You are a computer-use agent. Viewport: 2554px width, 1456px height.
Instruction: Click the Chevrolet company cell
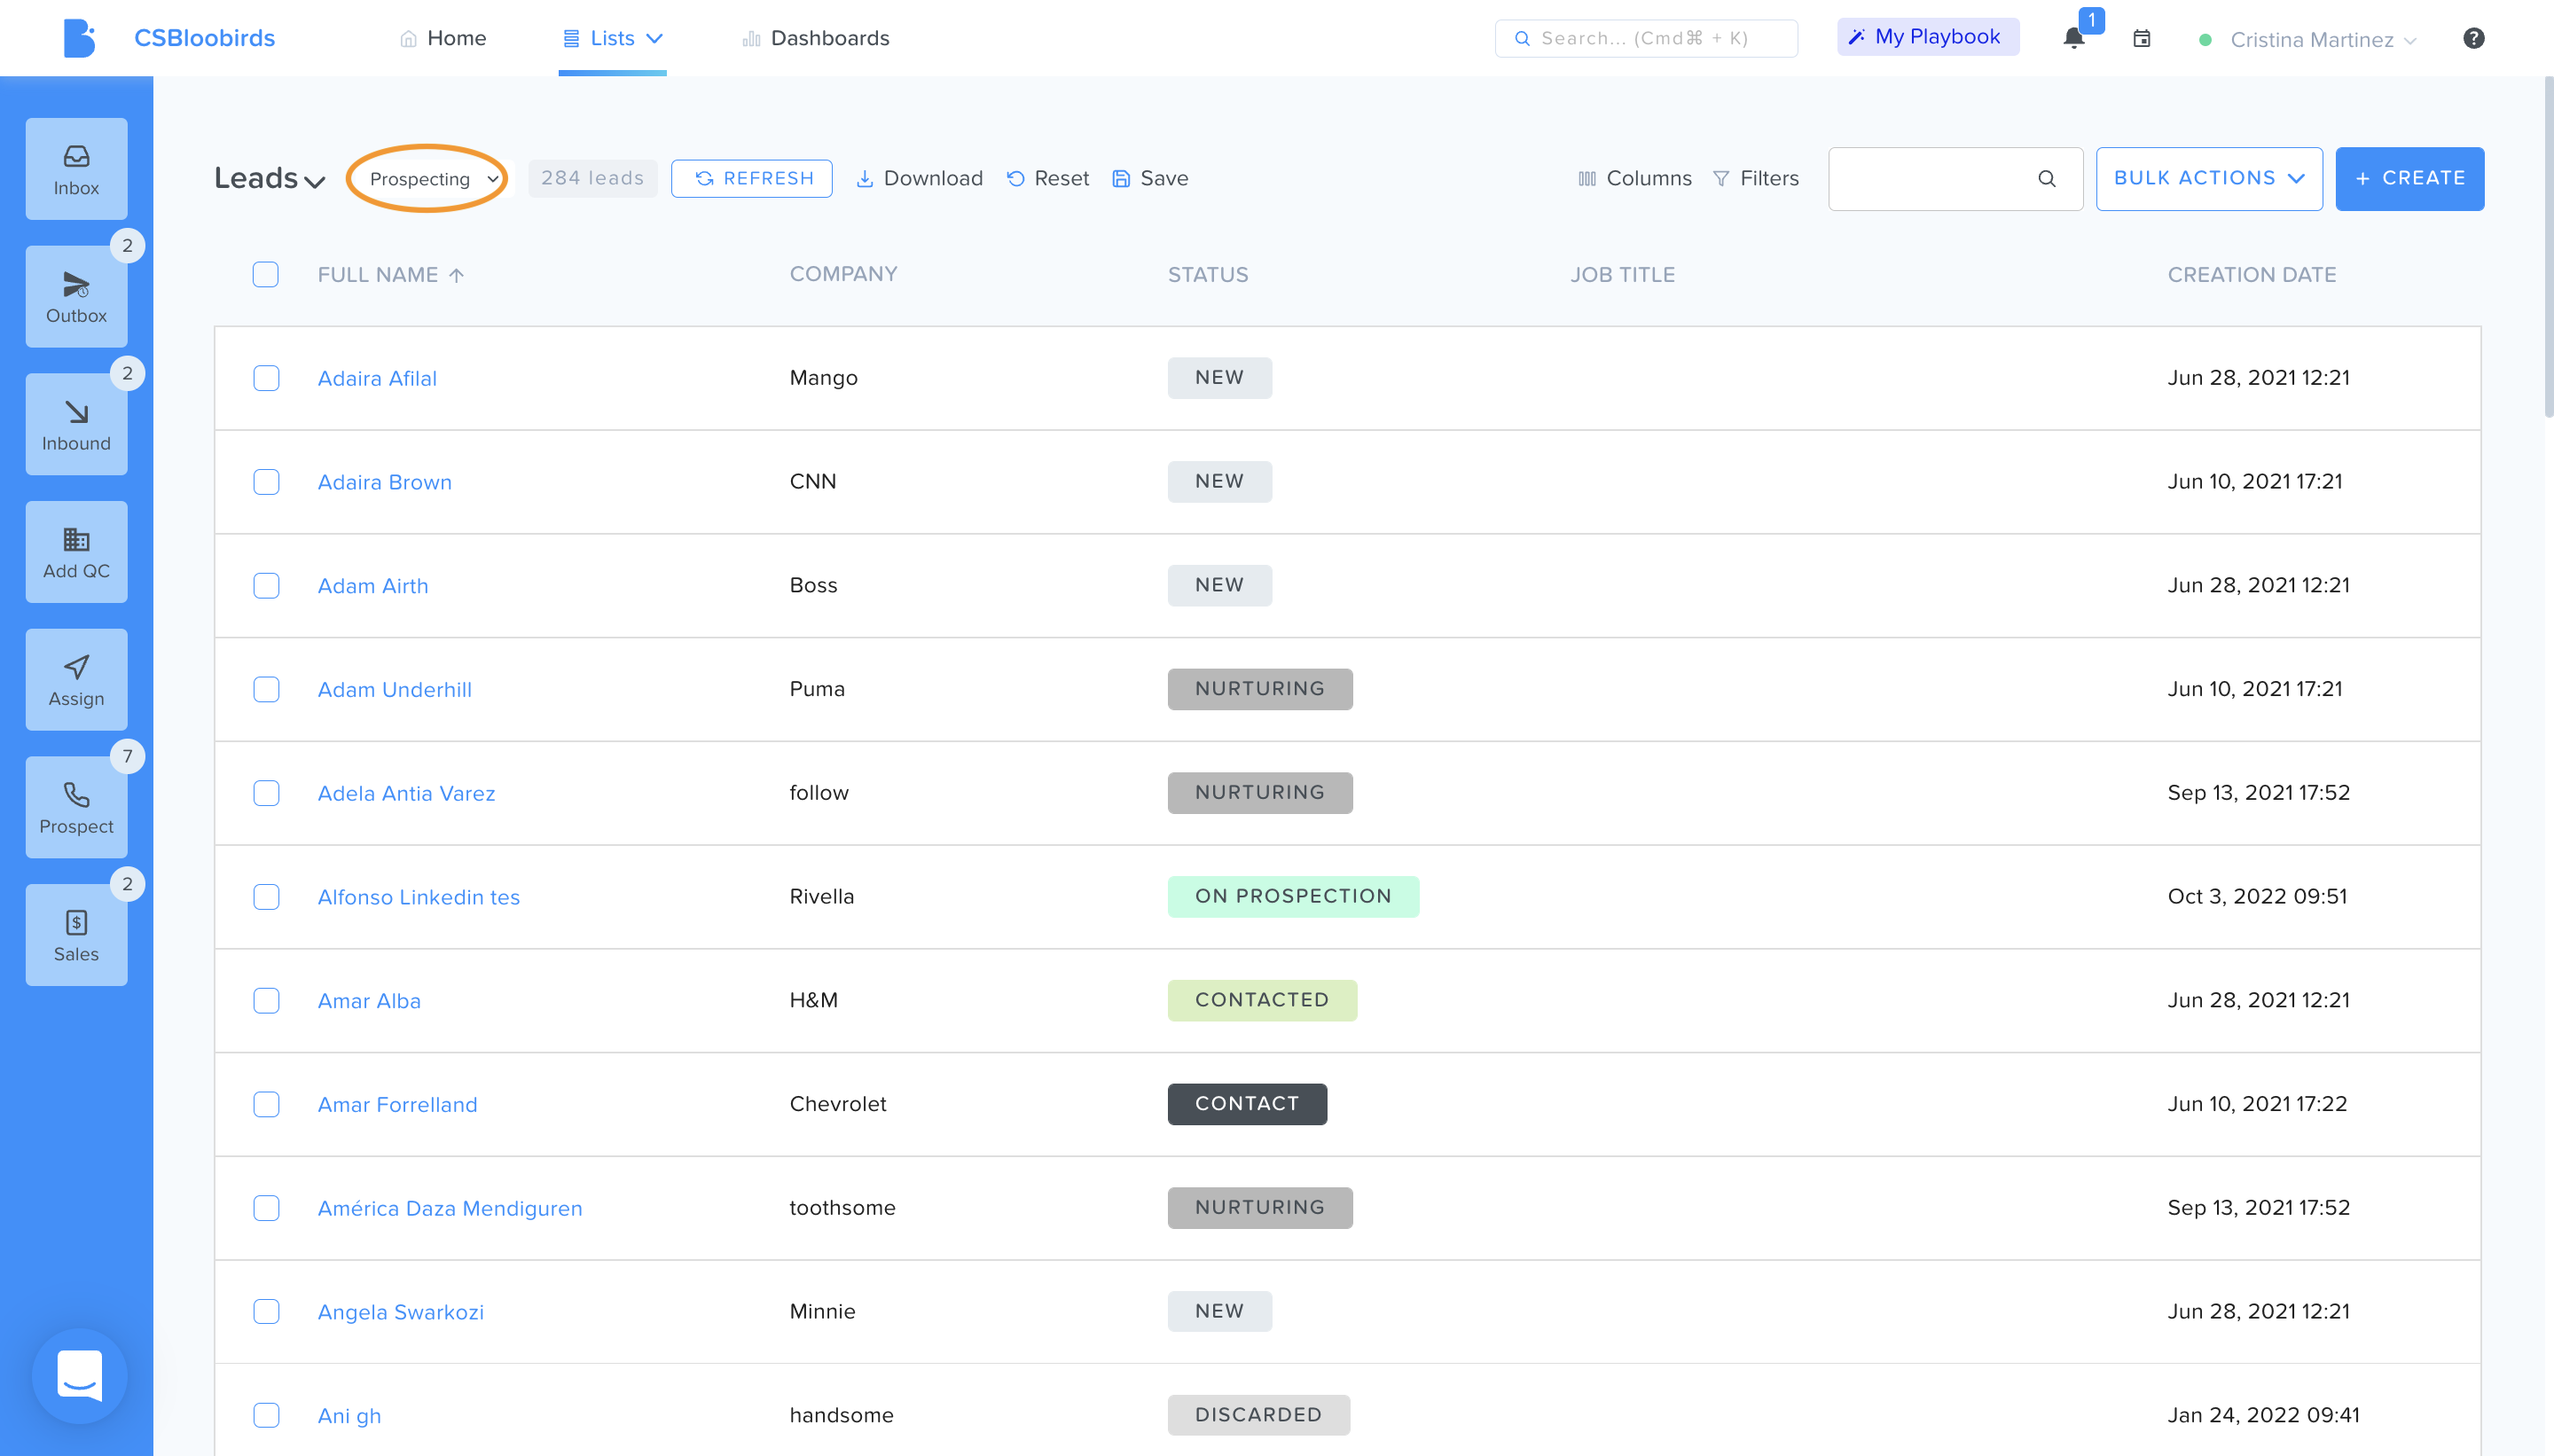(x=838, y=1104)
